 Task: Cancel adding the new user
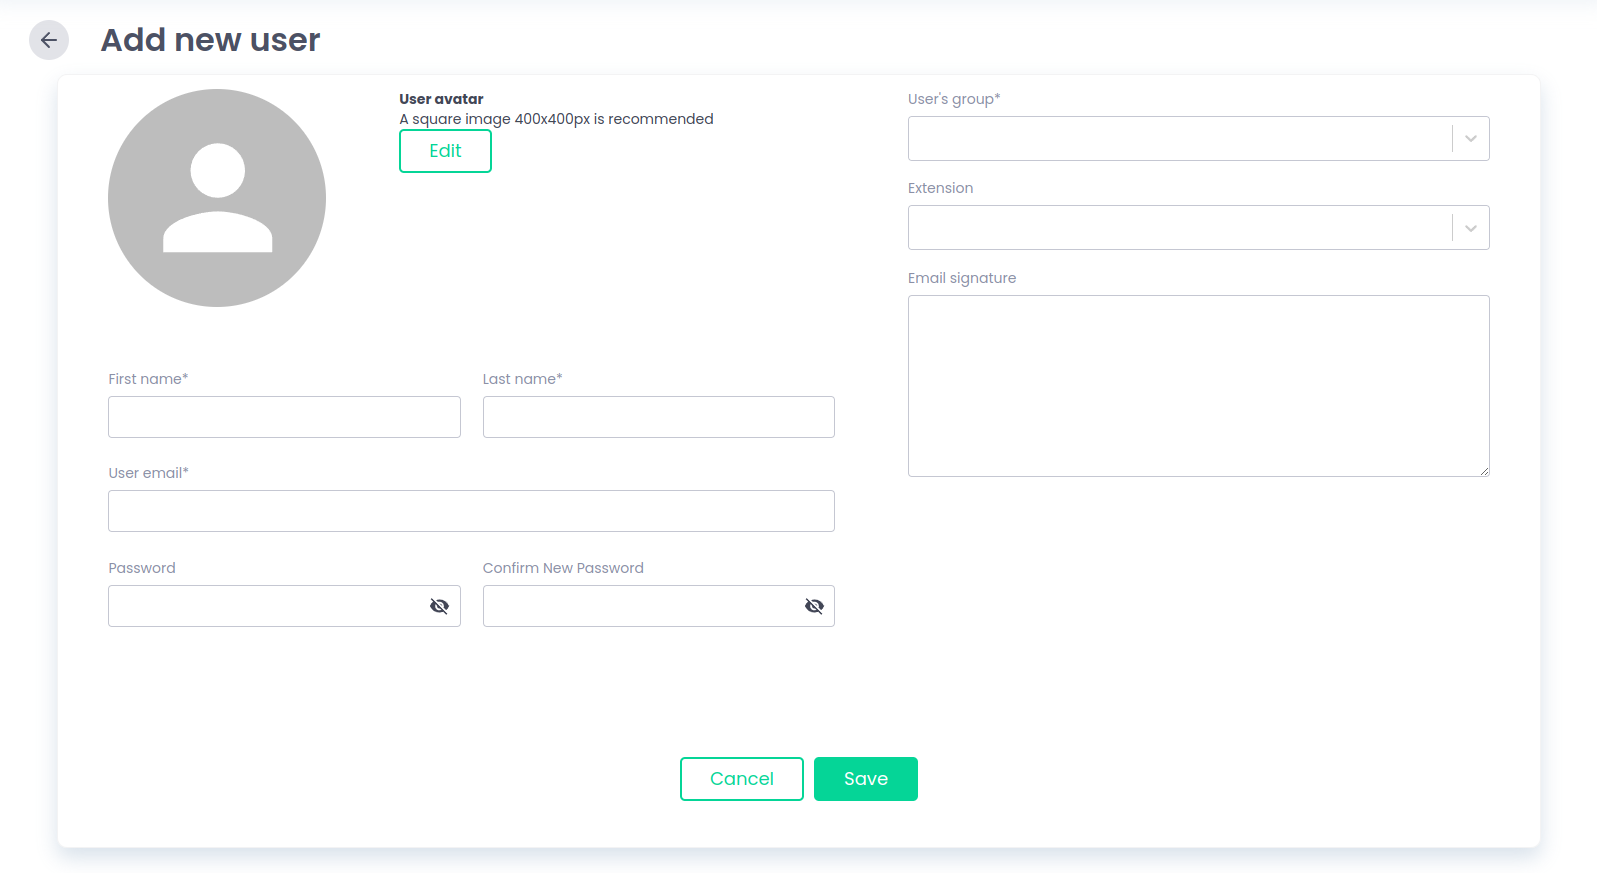tap(741, 779)
